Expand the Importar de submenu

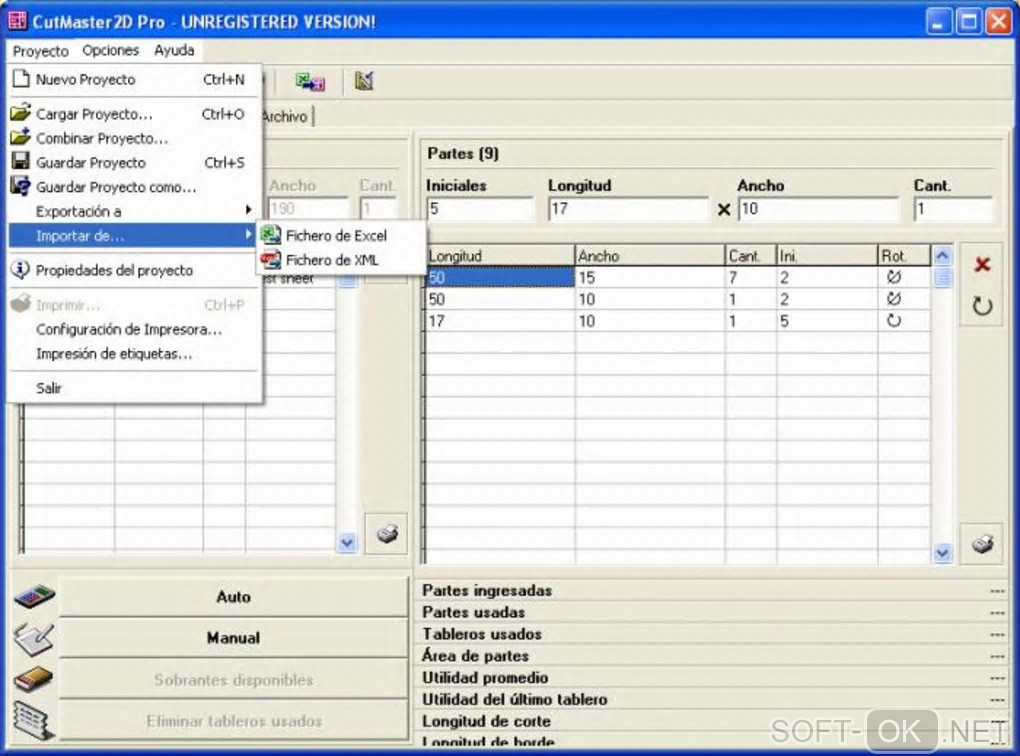tap(133, 236)
